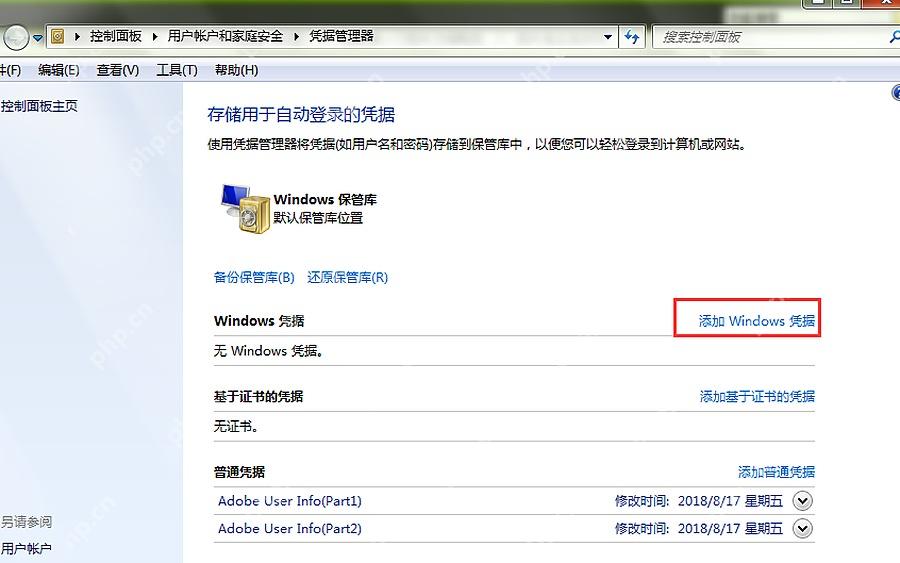Click the Control Panel icon in address bar
Screen dimensions: 900x563
pos(57,37)
